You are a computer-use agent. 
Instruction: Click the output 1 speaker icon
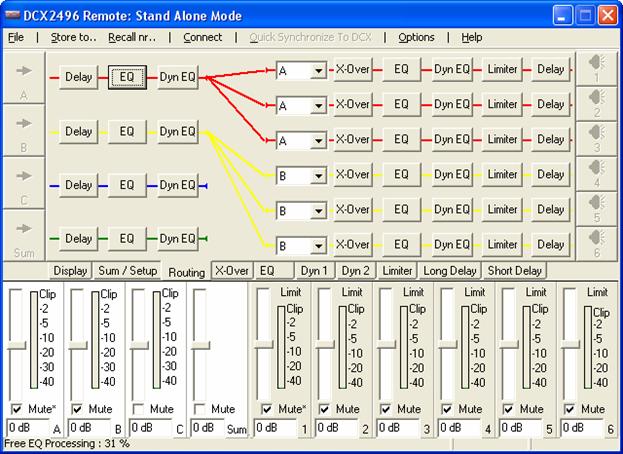click(x=596, y=69)
